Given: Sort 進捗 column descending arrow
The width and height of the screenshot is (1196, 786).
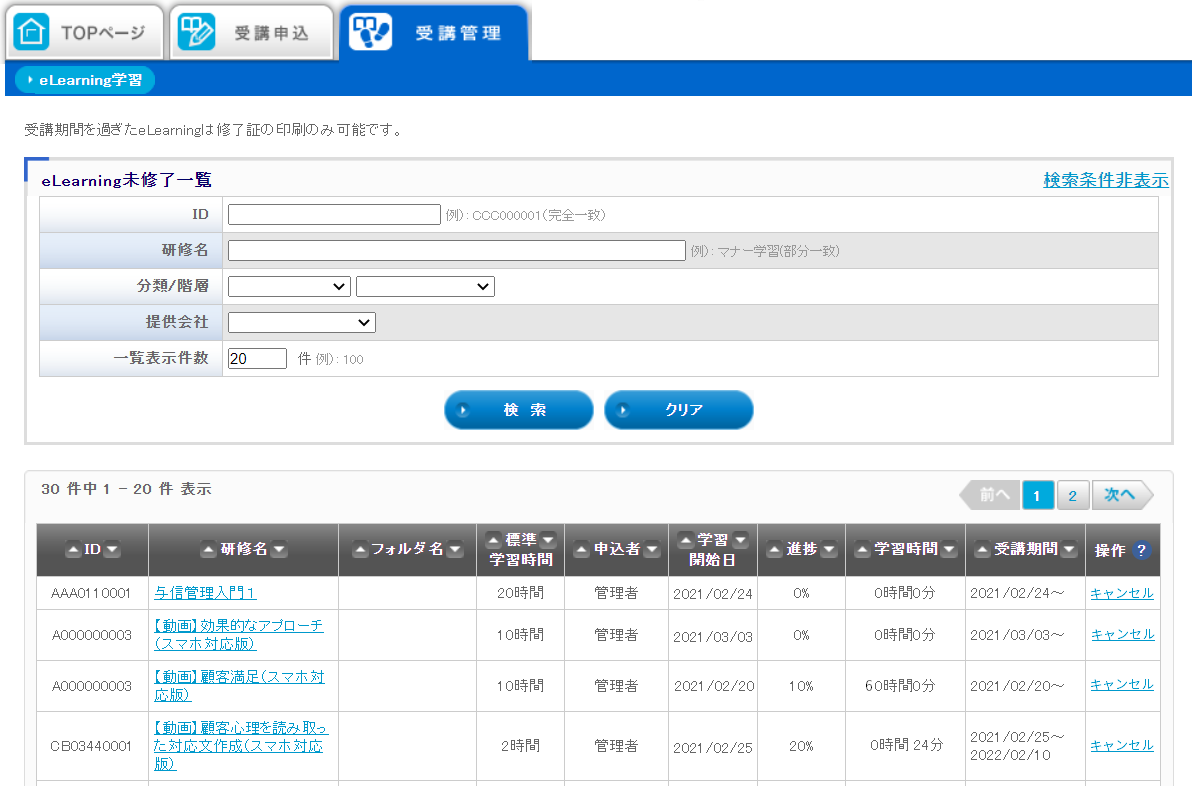Looking at the screenshot, I should coord(829,549).
